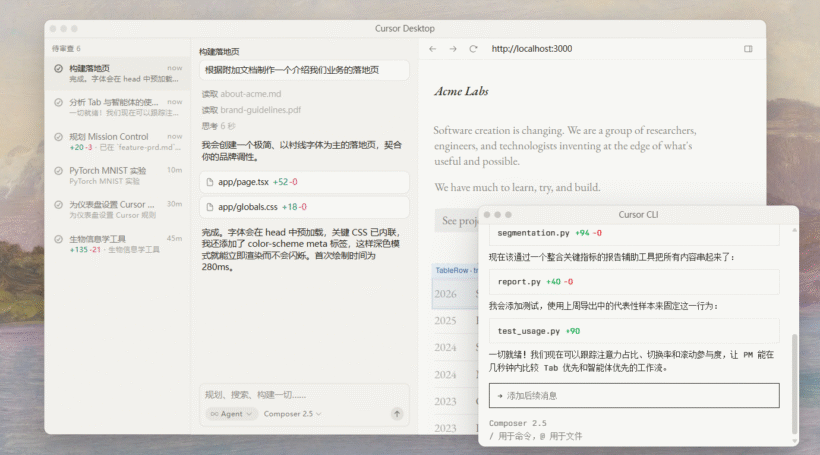Toggle the side panel layout icon
The width and height of the screenshot is (820, 455).
pyautogui.click(x=748, y=49)
